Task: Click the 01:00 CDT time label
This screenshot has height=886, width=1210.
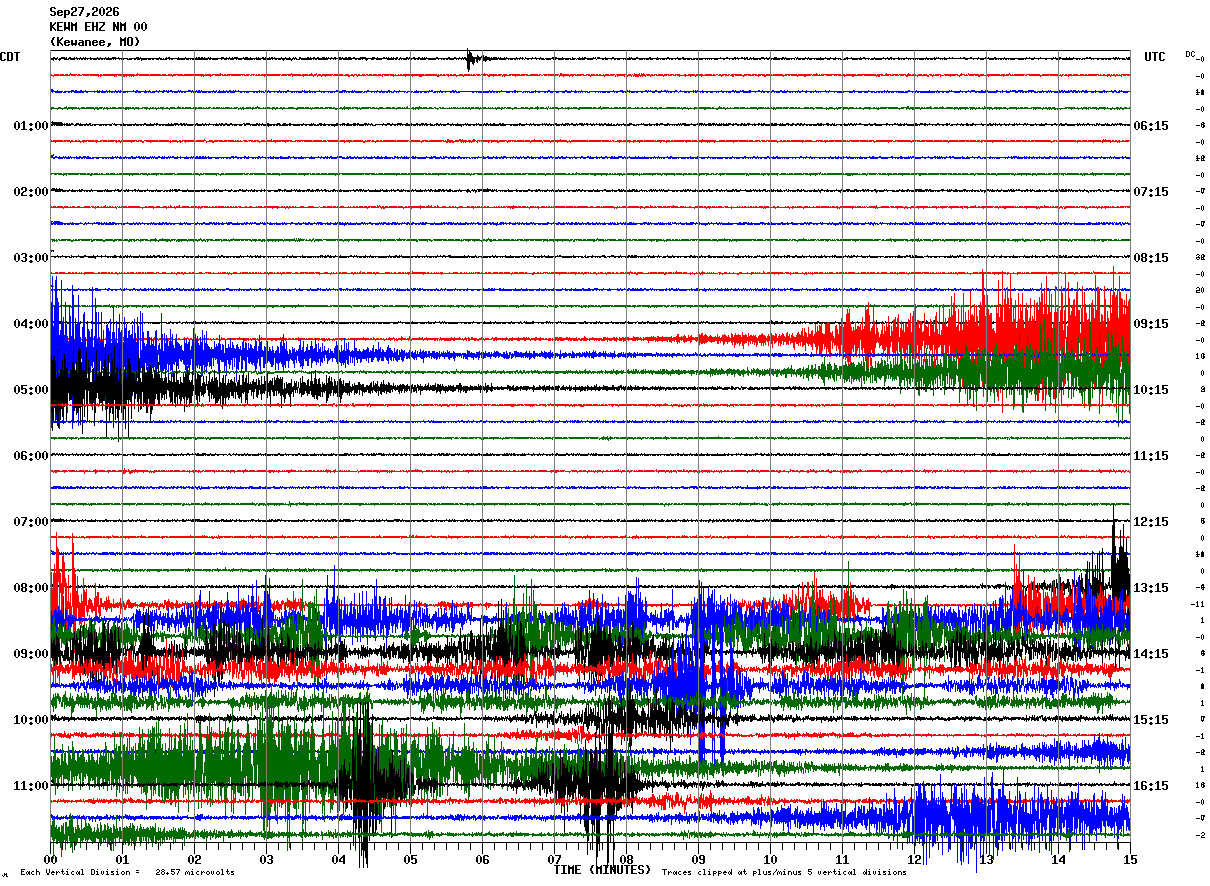Action: pyautogui.click(x=31, y=126)
